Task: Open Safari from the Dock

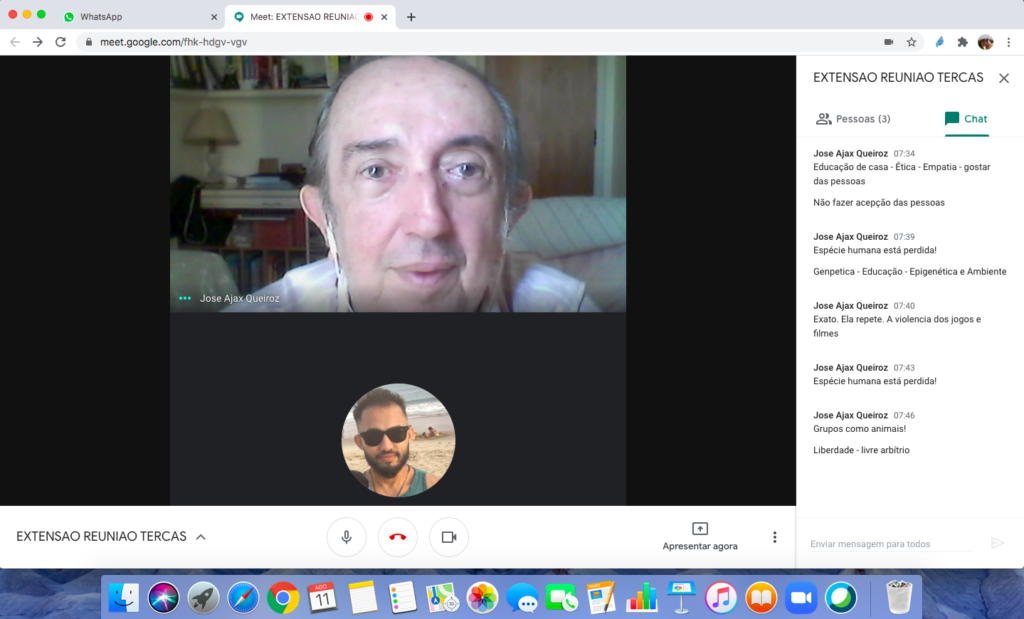Action: tap(243, 597)
